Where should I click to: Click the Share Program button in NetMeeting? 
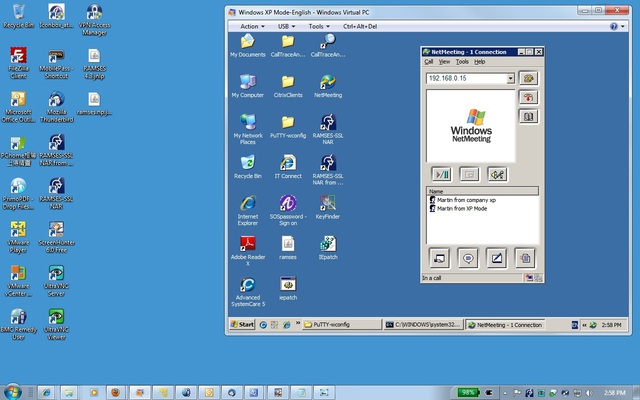(x=440, y=258)
